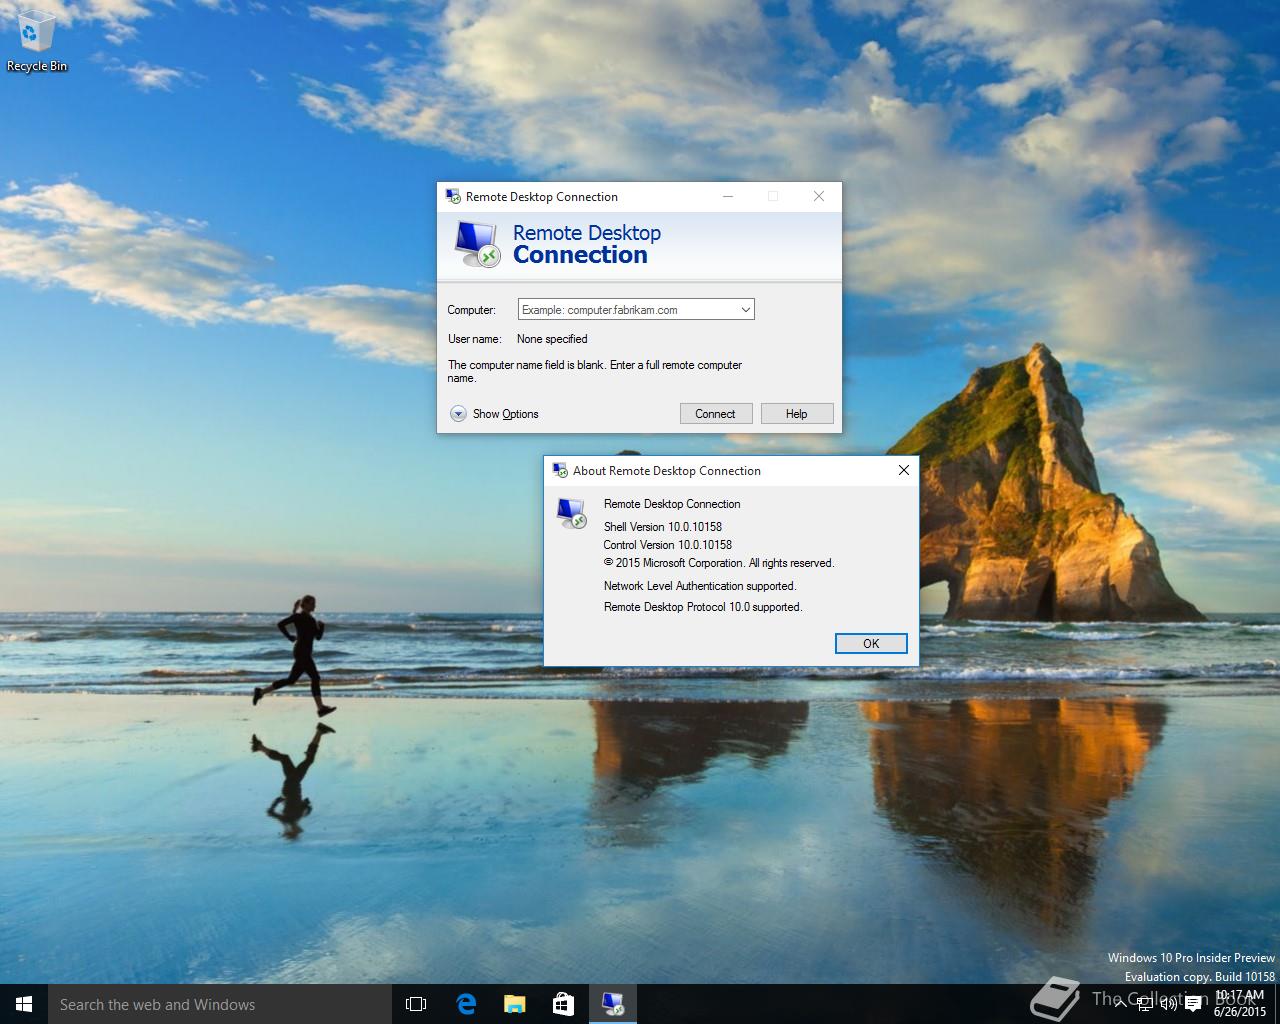Click the 'Control Version 10.0.10158' text
The width and height of the screenshot is (1280, 1024).
[668, 545]
